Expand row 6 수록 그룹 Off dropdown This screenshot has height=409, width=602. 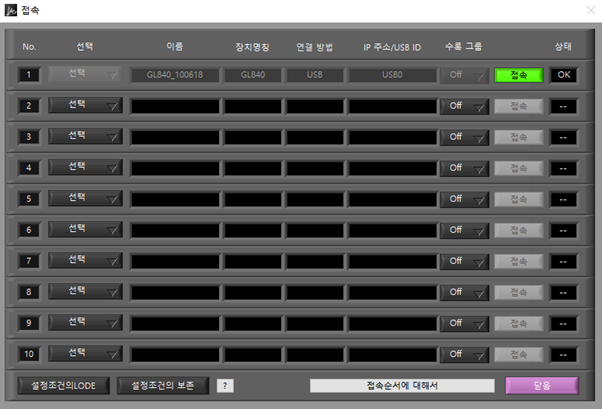pos(464,231)
